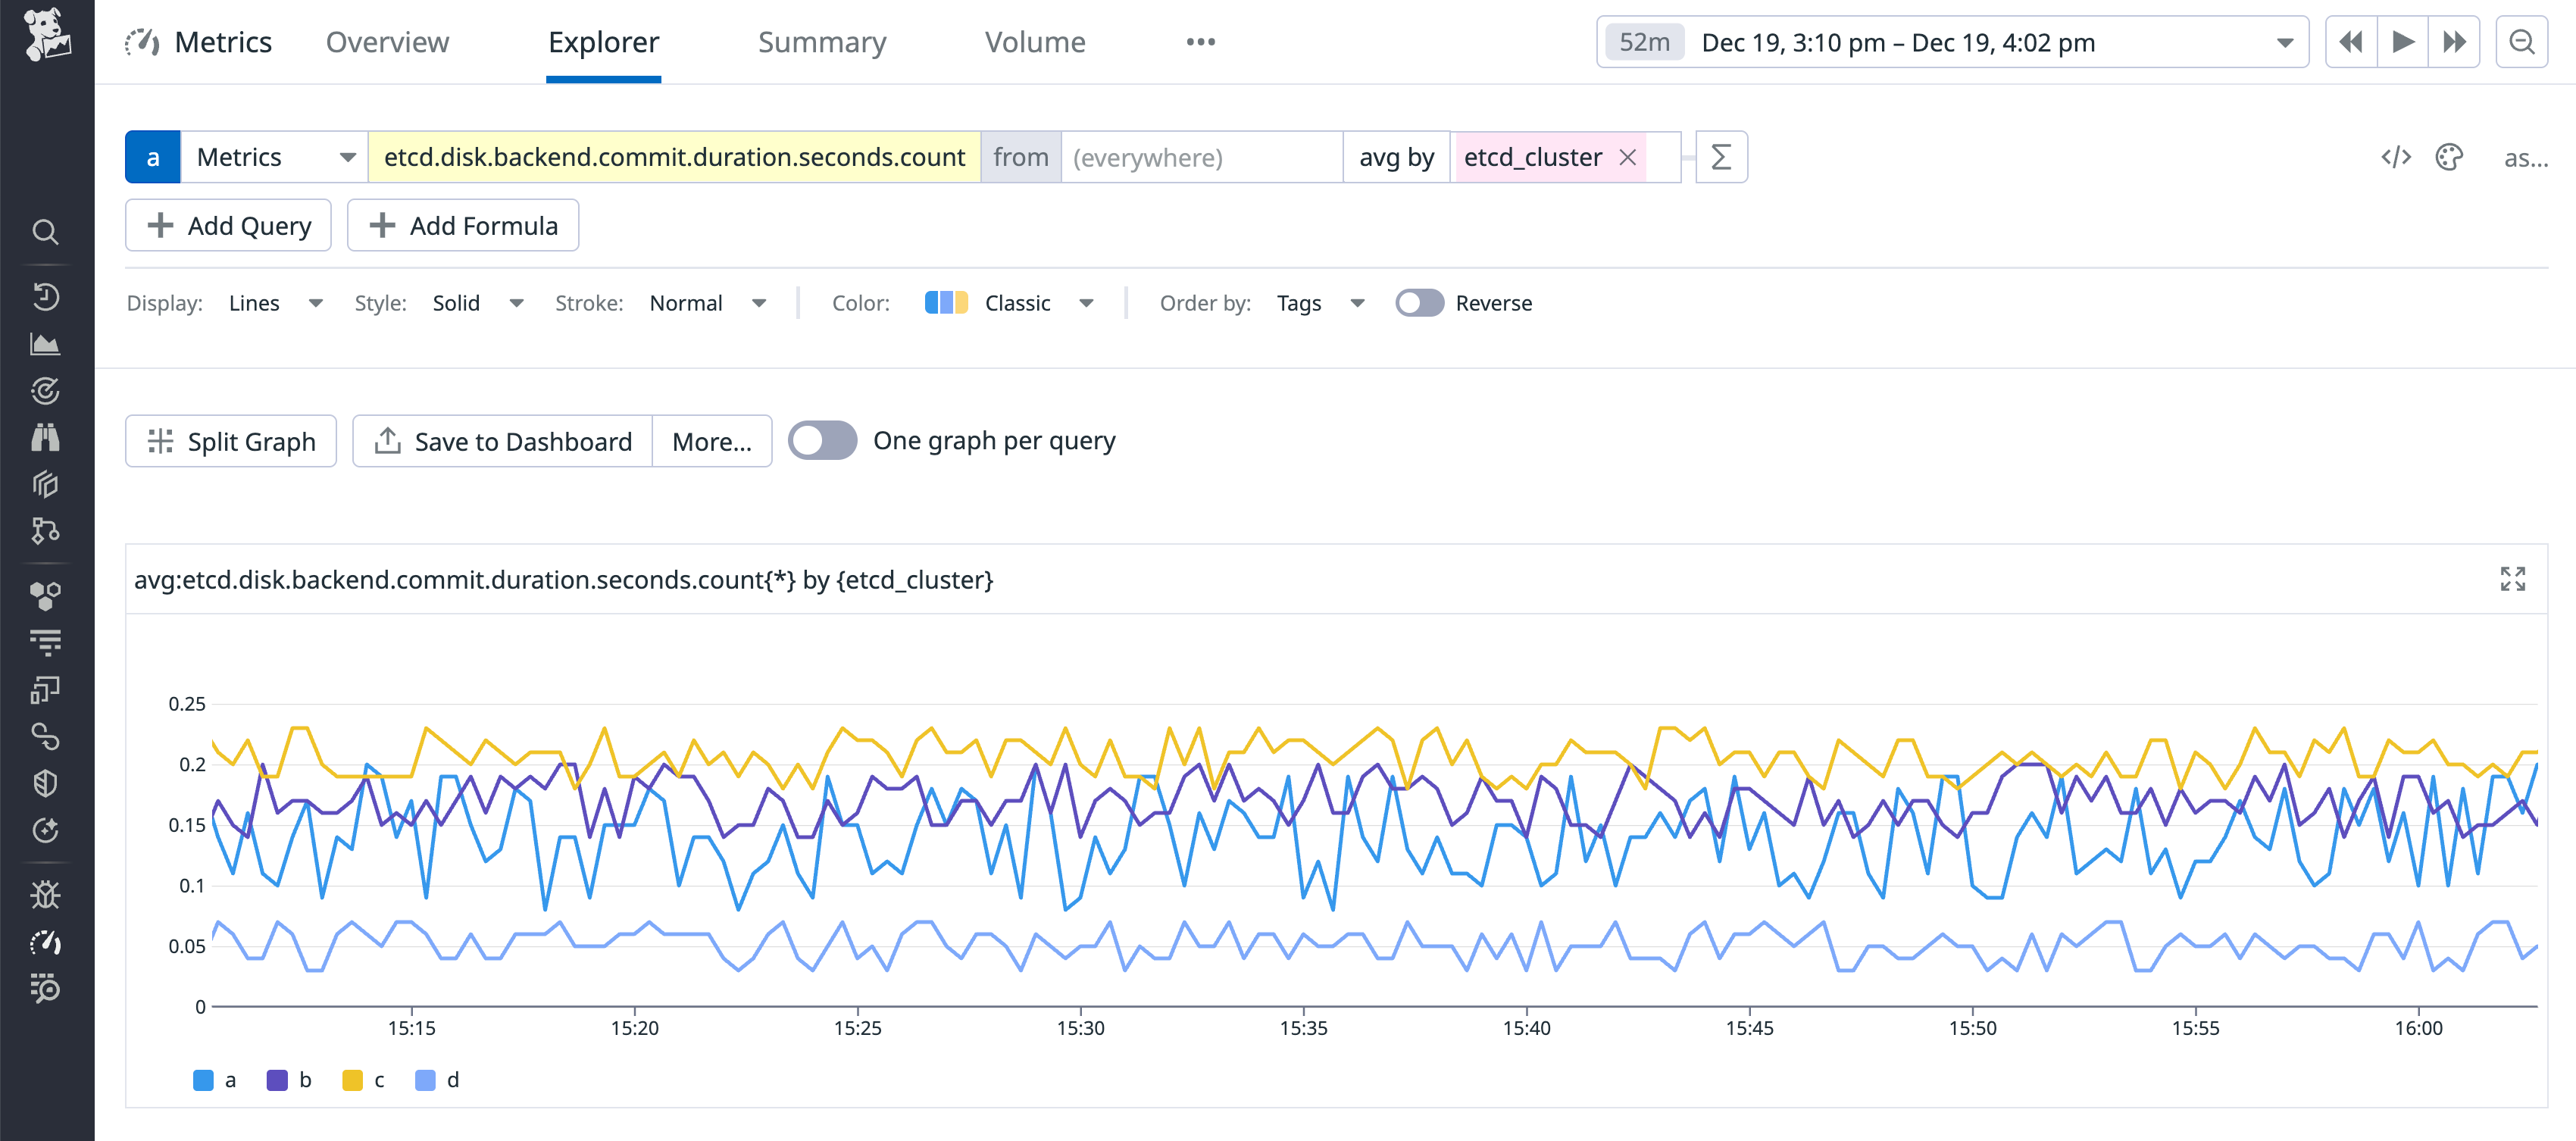Click the zoom-out magnifier near the time range
2576x1141 pixels.
[x=2522, y=42]
